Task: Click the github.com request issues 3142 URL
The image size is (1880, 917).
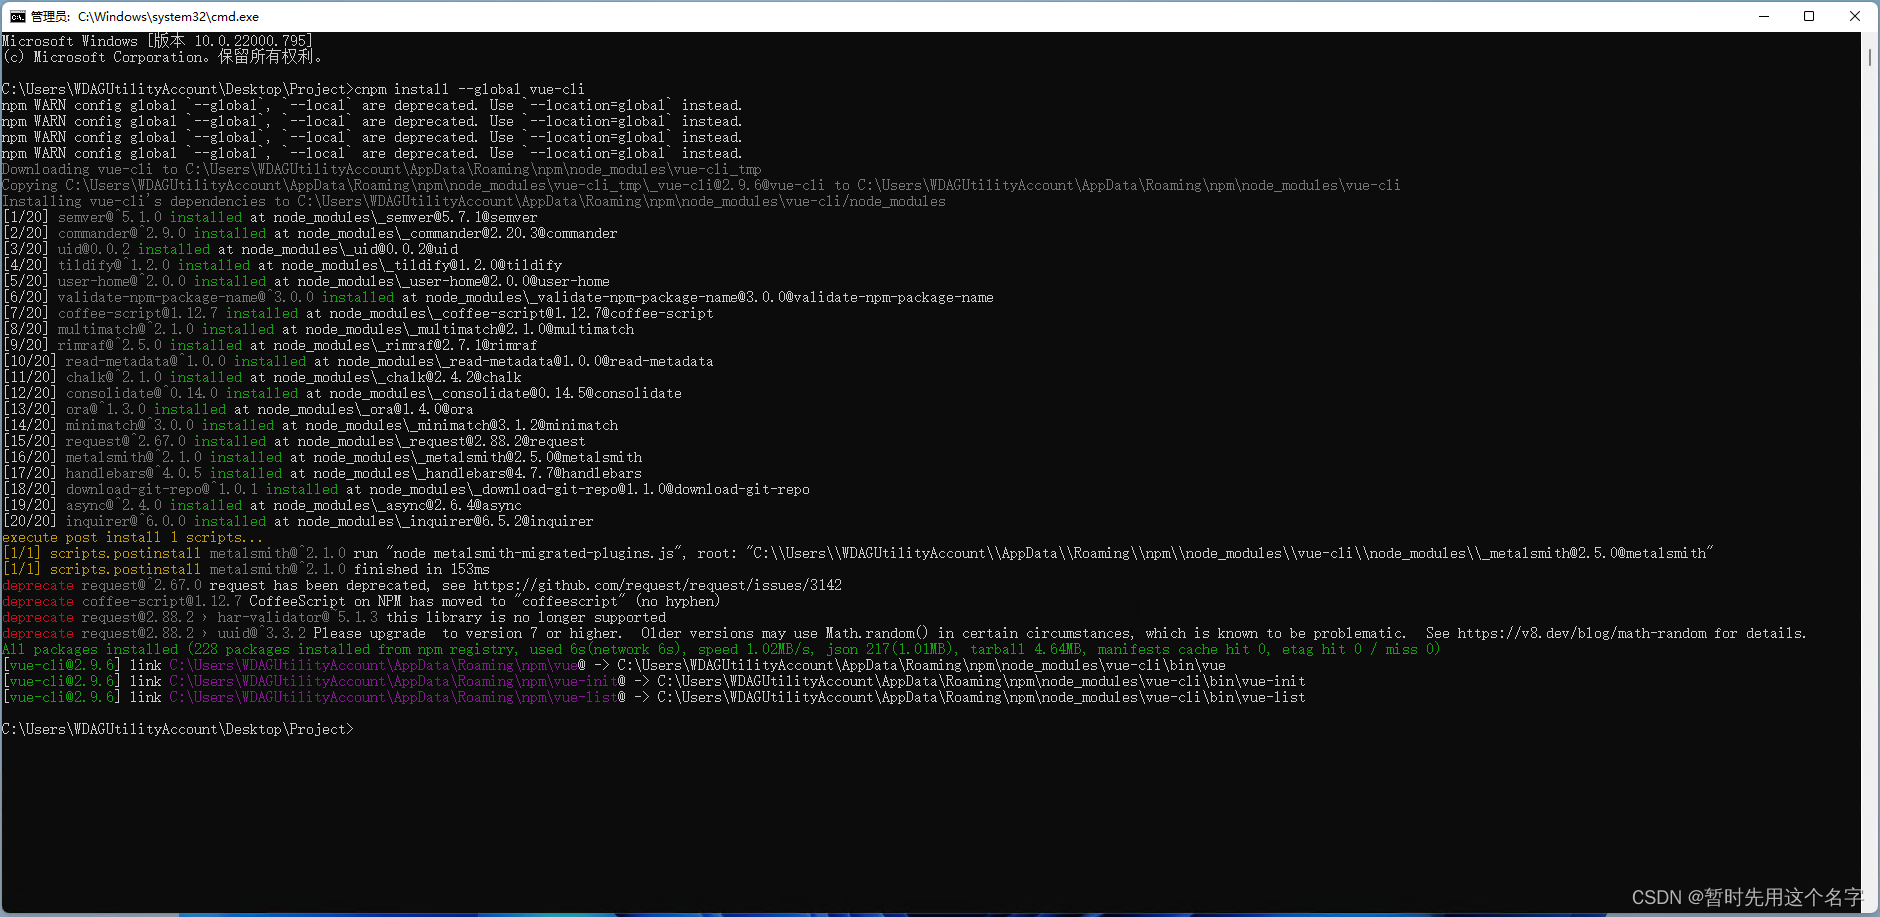Action: tap(657, 585)
